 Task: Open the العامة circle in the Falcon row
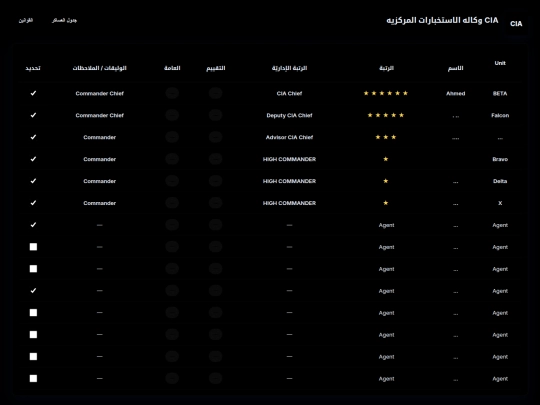coord(172,115)
